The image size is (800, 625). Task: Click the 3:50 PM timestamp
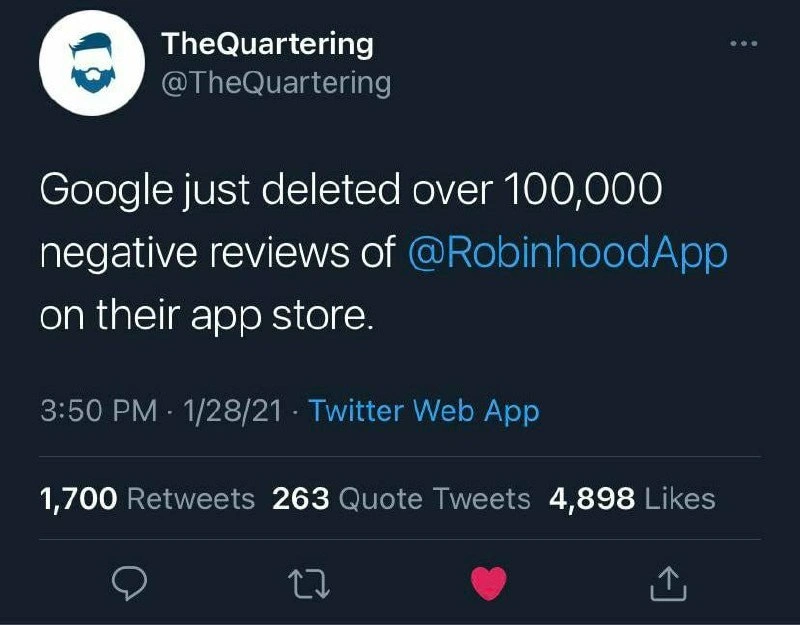coord(98,411)
